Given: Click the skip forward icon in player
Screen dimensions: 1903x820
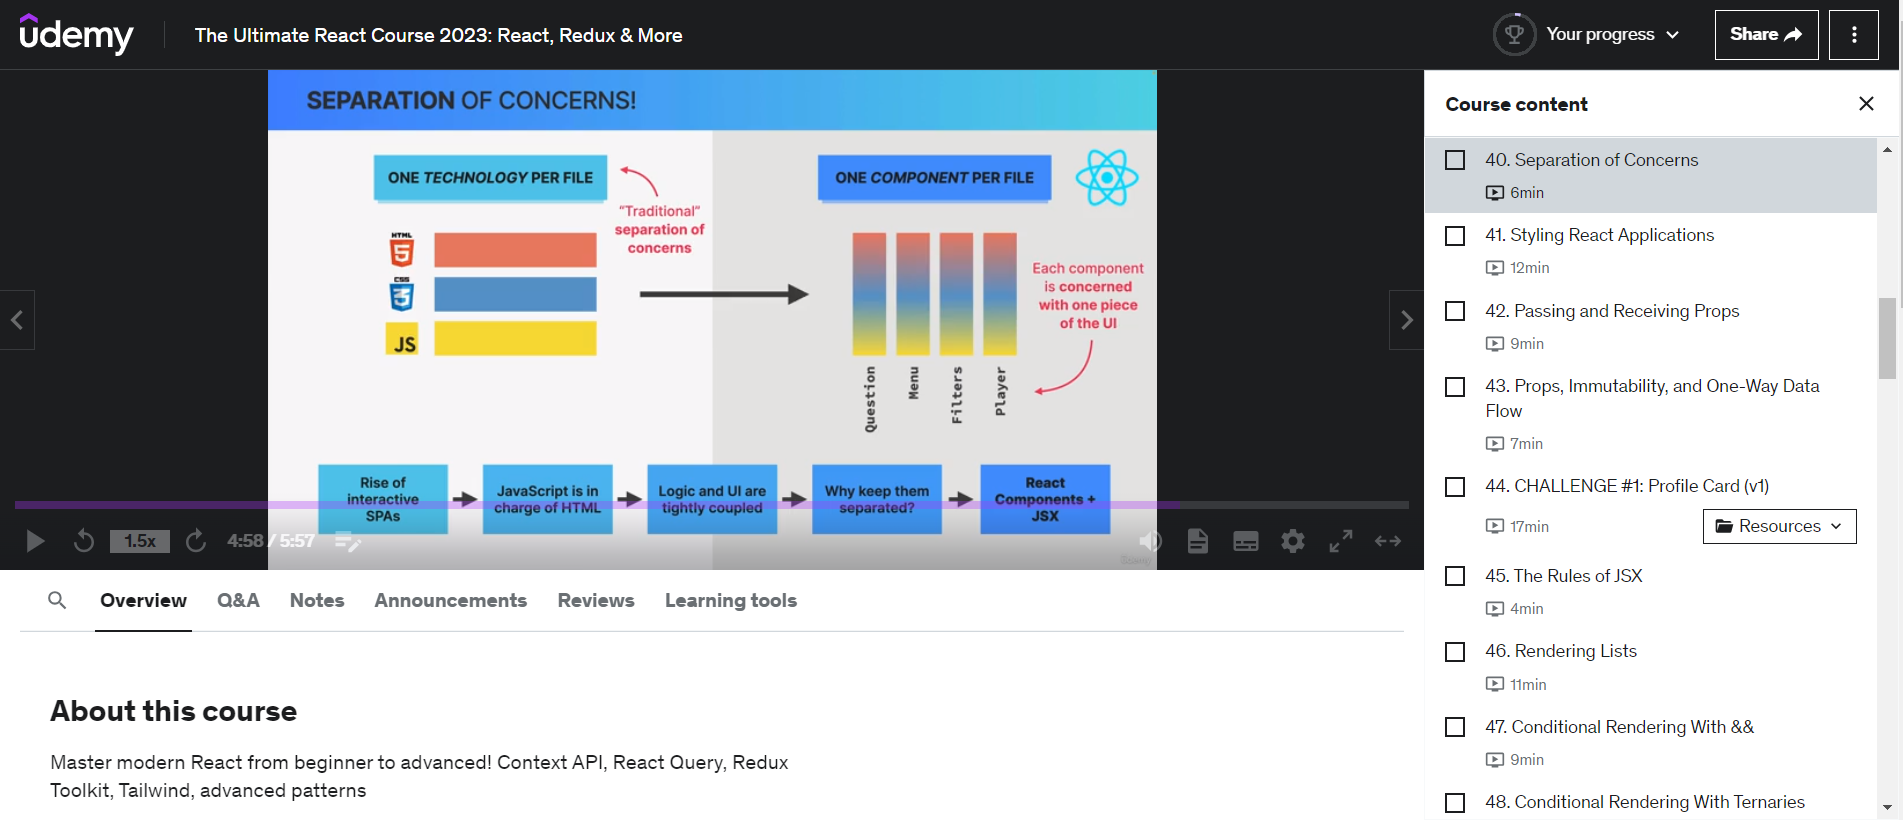Looking at the screenshot, I should [196, 542].
